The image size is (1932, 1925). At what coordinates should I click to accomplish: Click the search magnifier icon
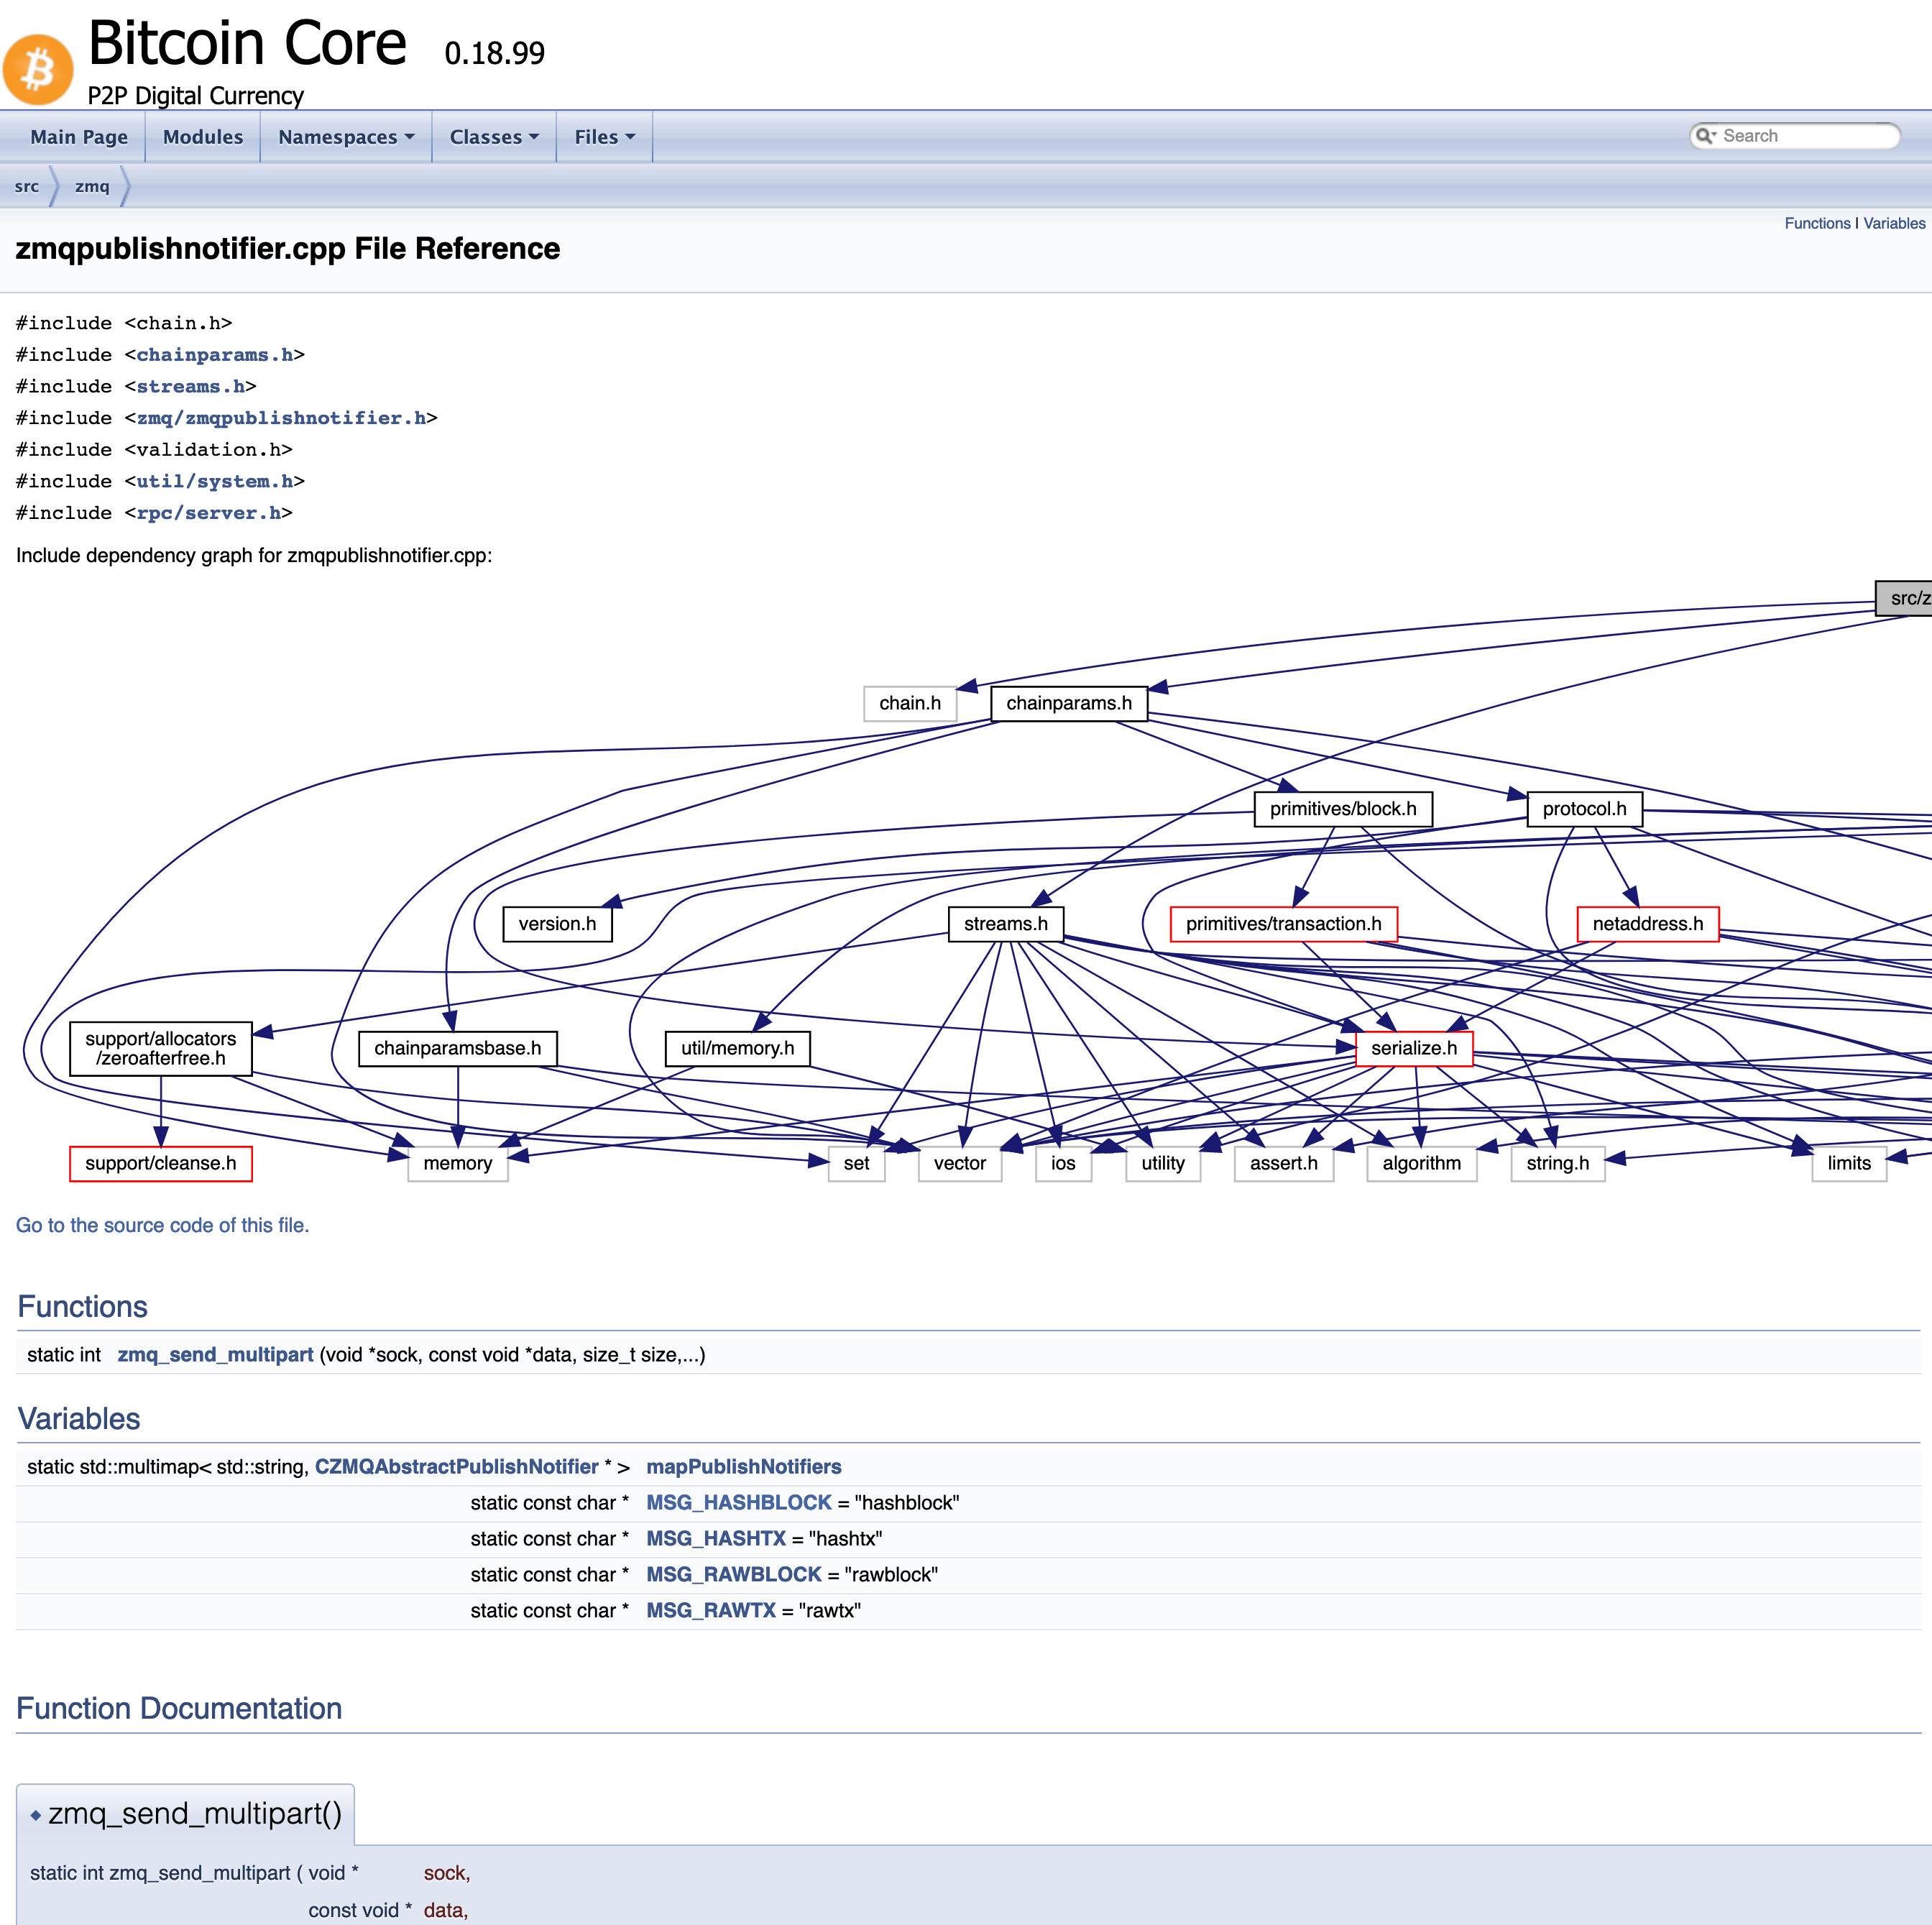(x=1703, y=136)
